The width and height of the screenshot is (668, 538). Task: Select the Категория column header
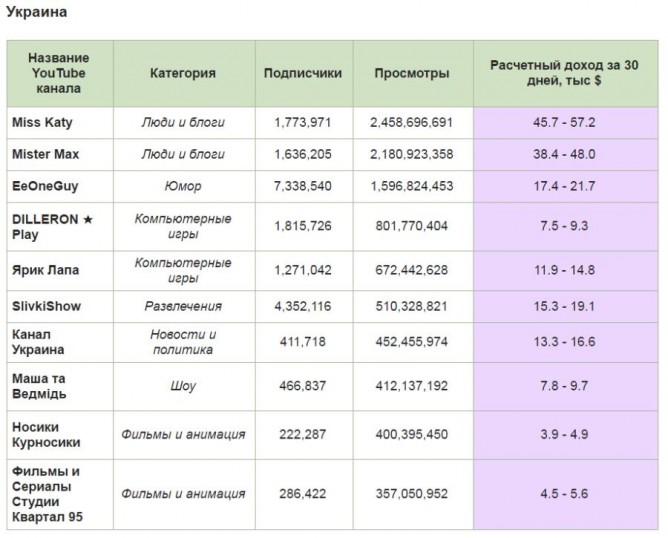click(183, 73)
